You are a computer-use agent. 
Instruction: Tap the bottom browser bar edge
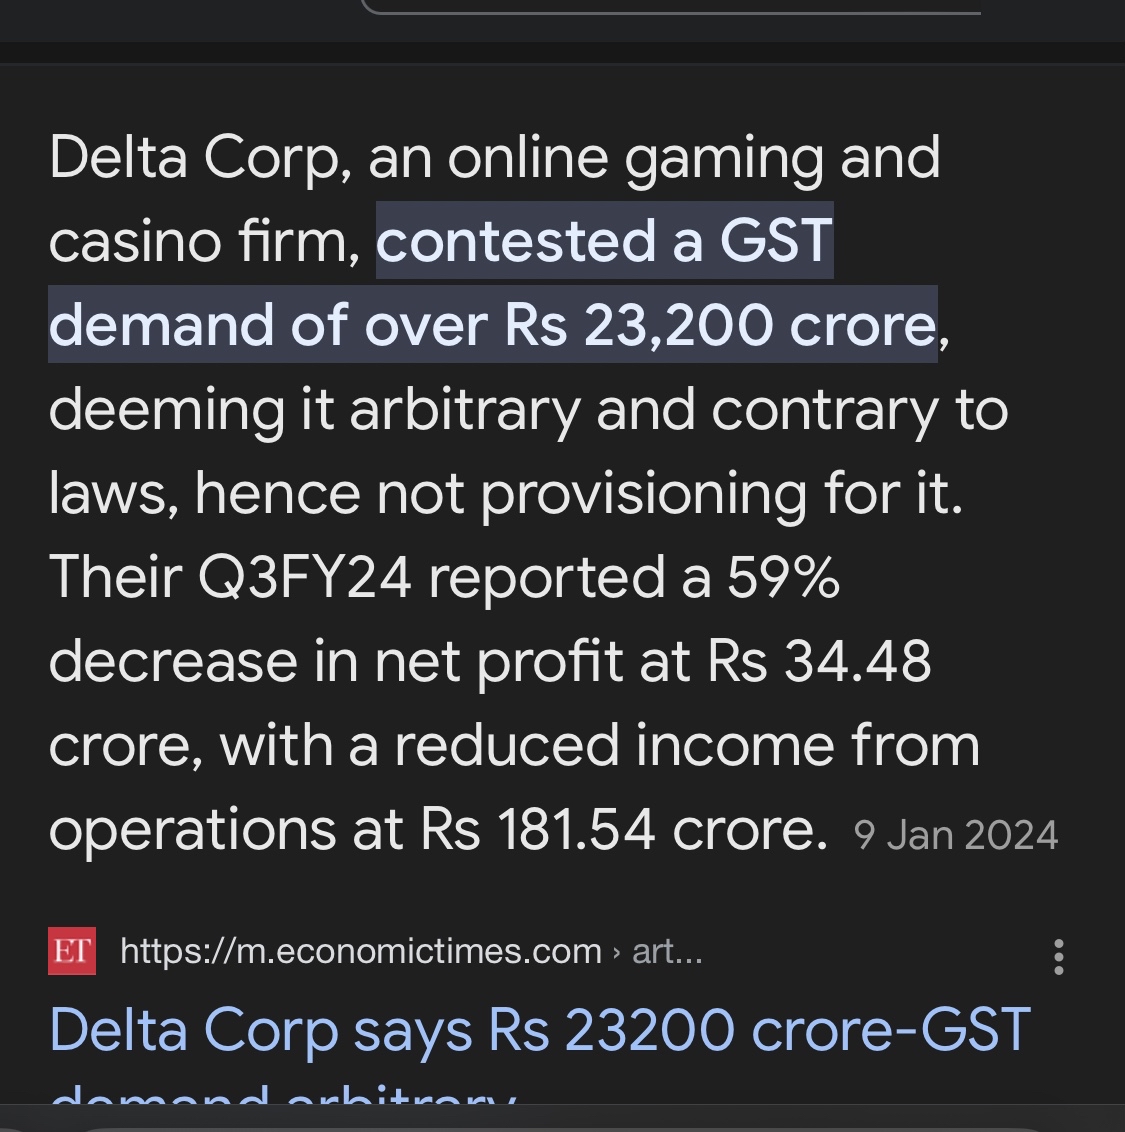(562, 1122)
